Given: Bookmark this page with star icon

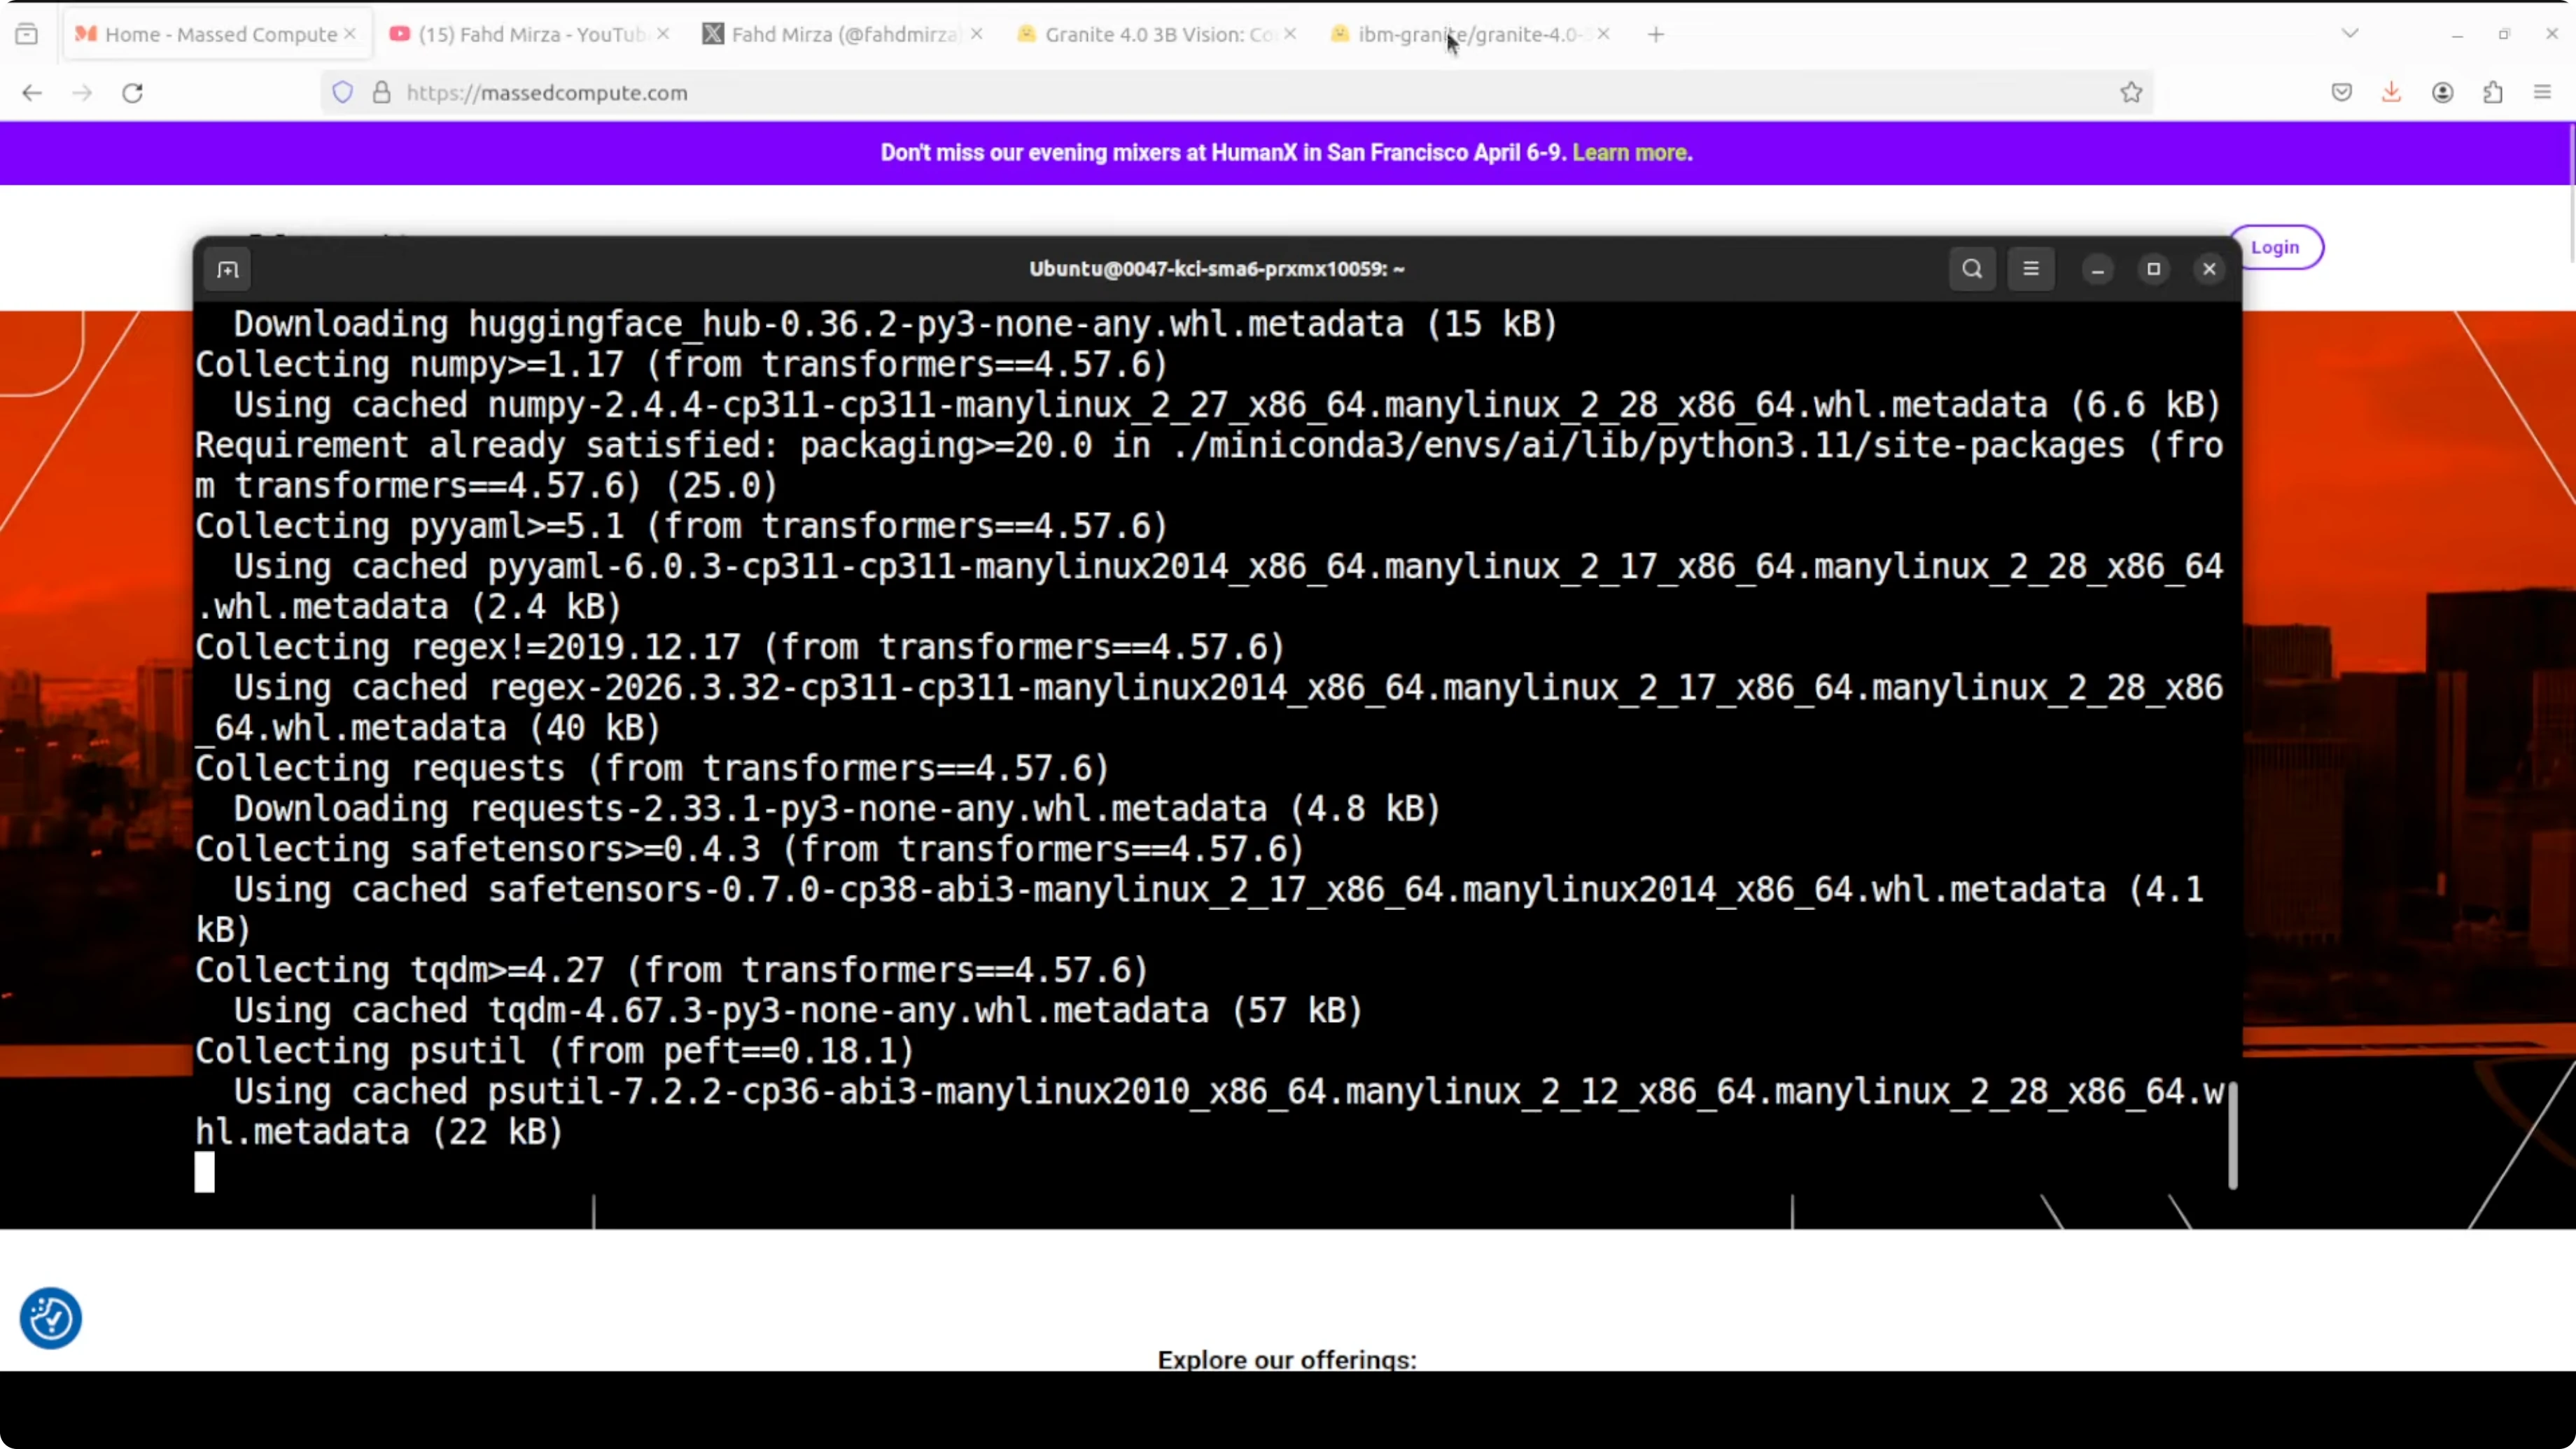Looking at the screenshot, I should (2130, 93).
